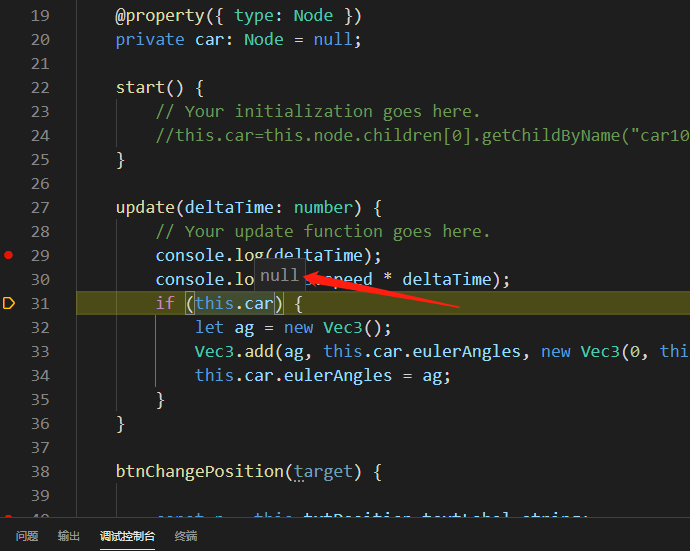Click line number 20
This screenshot has height=551, width=690.
tap(40, 40)
